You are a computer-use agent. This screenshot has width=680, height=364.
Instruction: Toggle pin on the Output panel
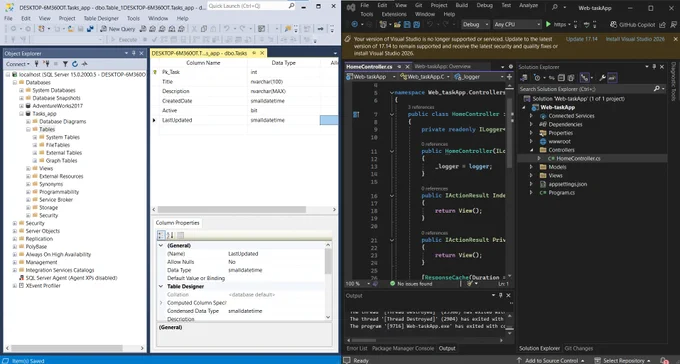pos(500,295)
